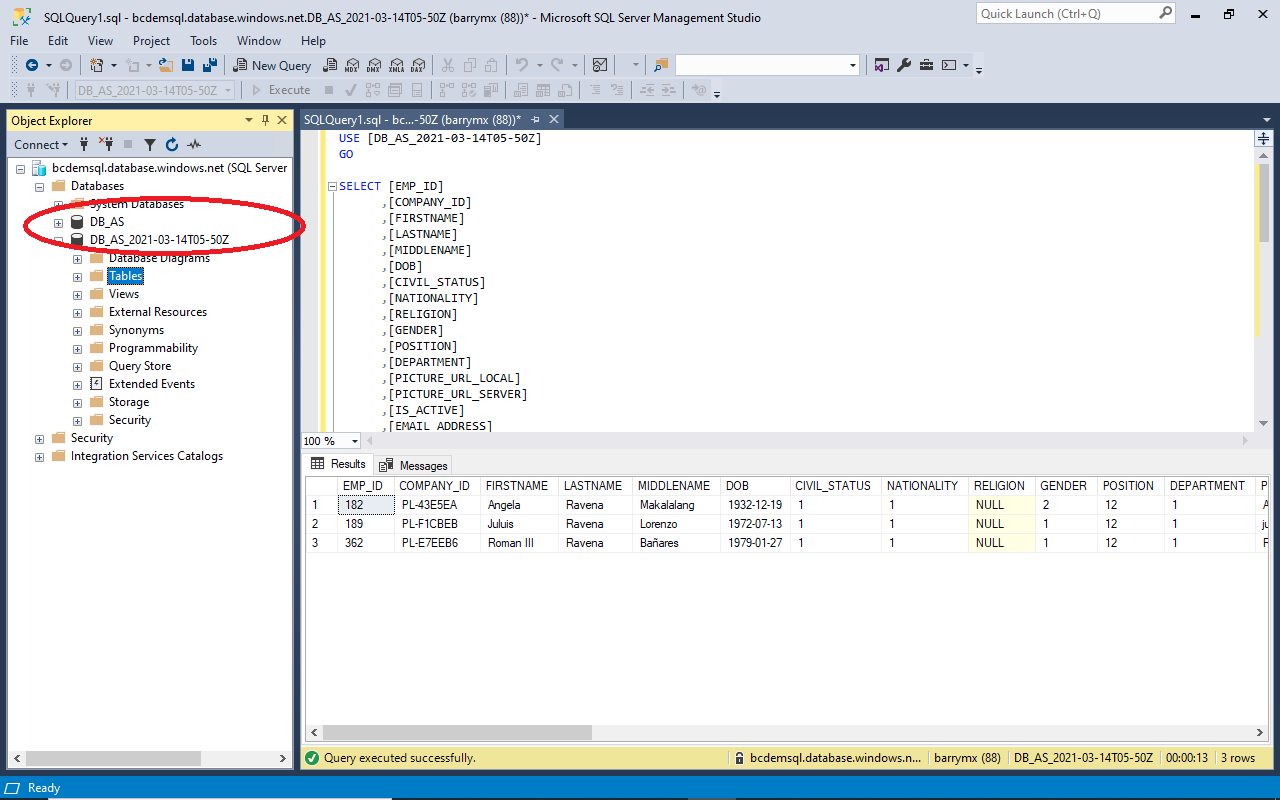Image resolution: width=1280 pixels, height=800 pixels.
Task: Click the 'Juluis' cell in results grid
Action: click(x=519, y=524)
